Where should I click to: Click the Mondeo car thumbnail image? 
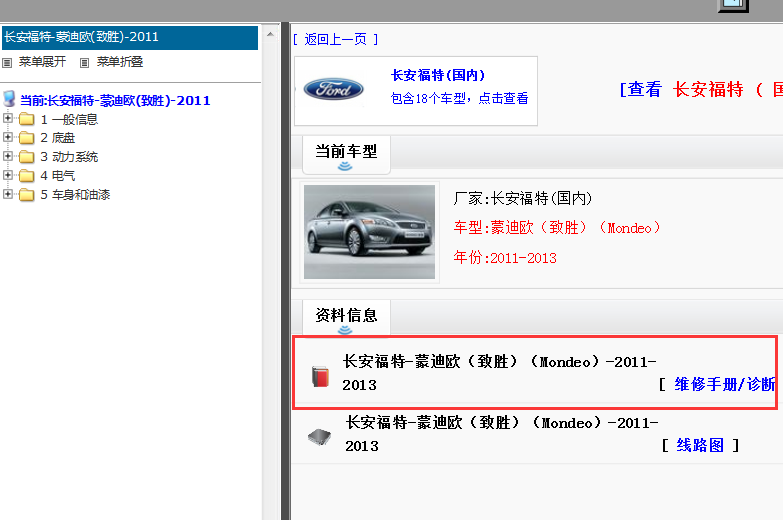coord(370,232)
